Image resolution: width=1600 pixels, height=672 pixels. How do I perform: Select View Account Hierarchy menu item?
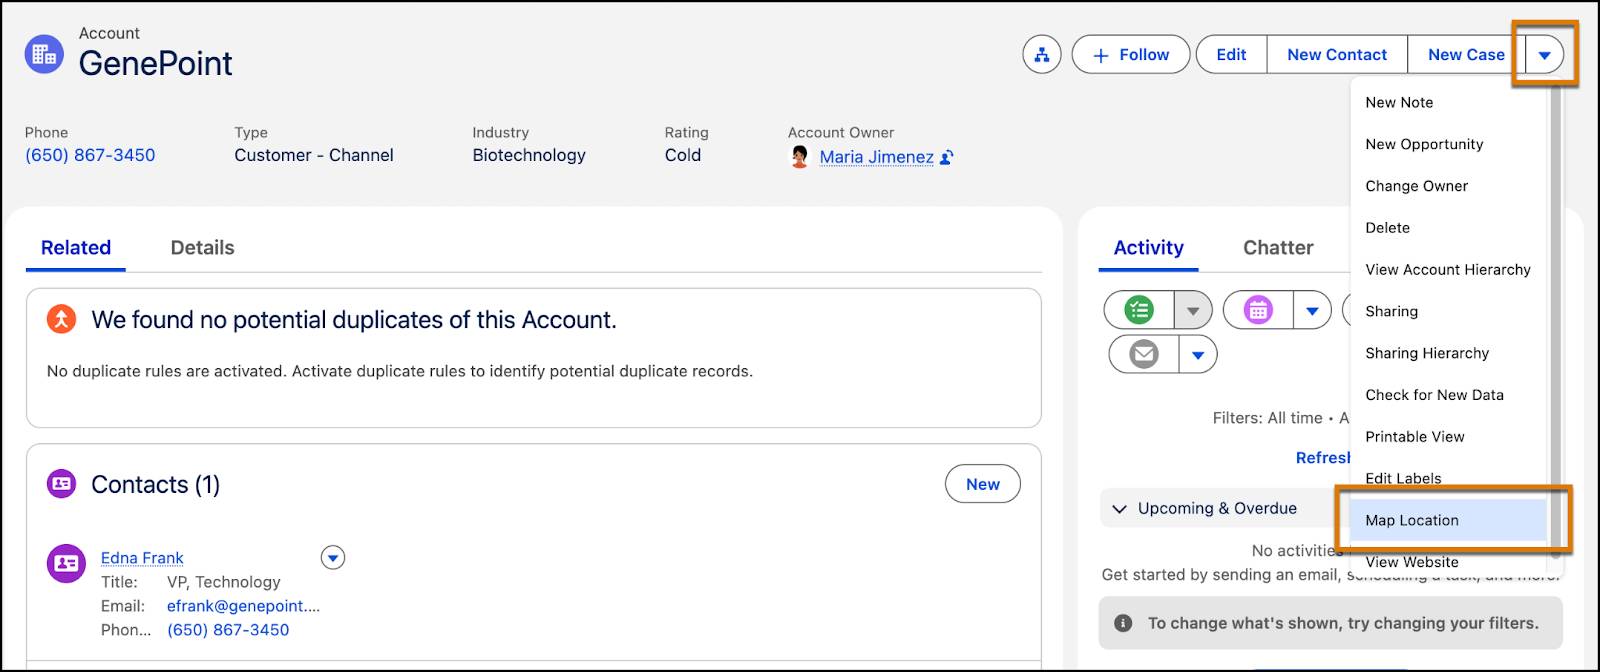(x=1448, y=270)
